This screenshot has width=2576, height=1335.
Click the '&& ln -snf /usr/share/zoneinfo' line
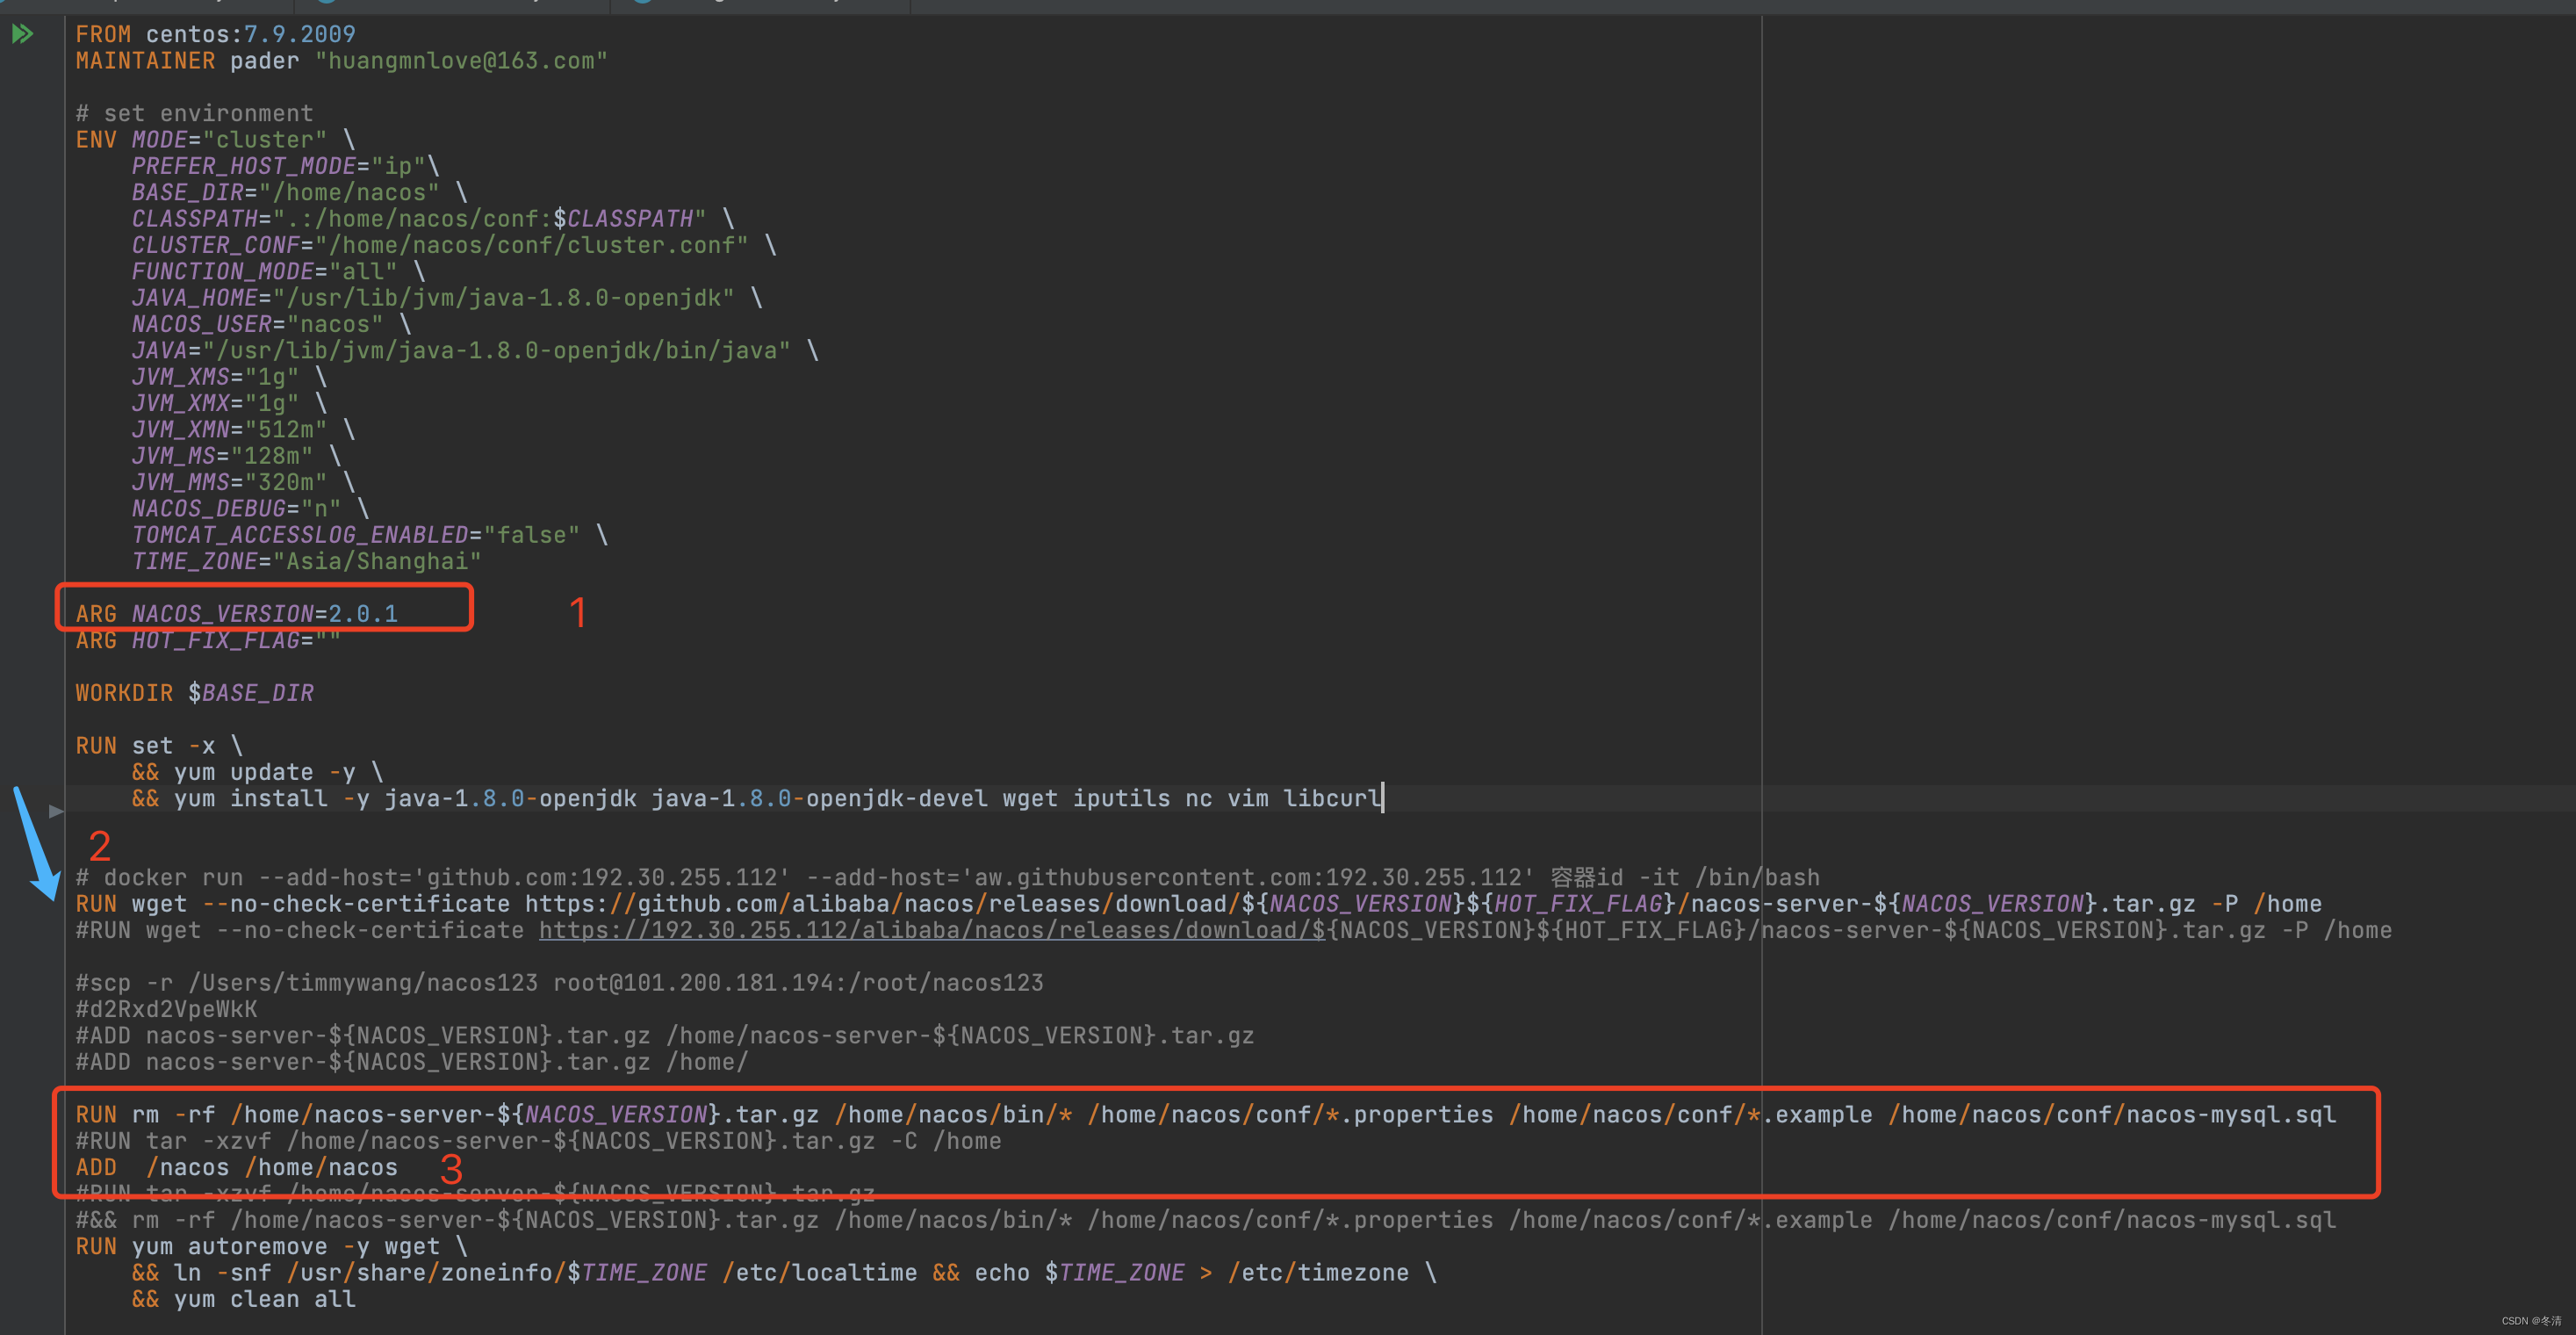click(784, 1273)
